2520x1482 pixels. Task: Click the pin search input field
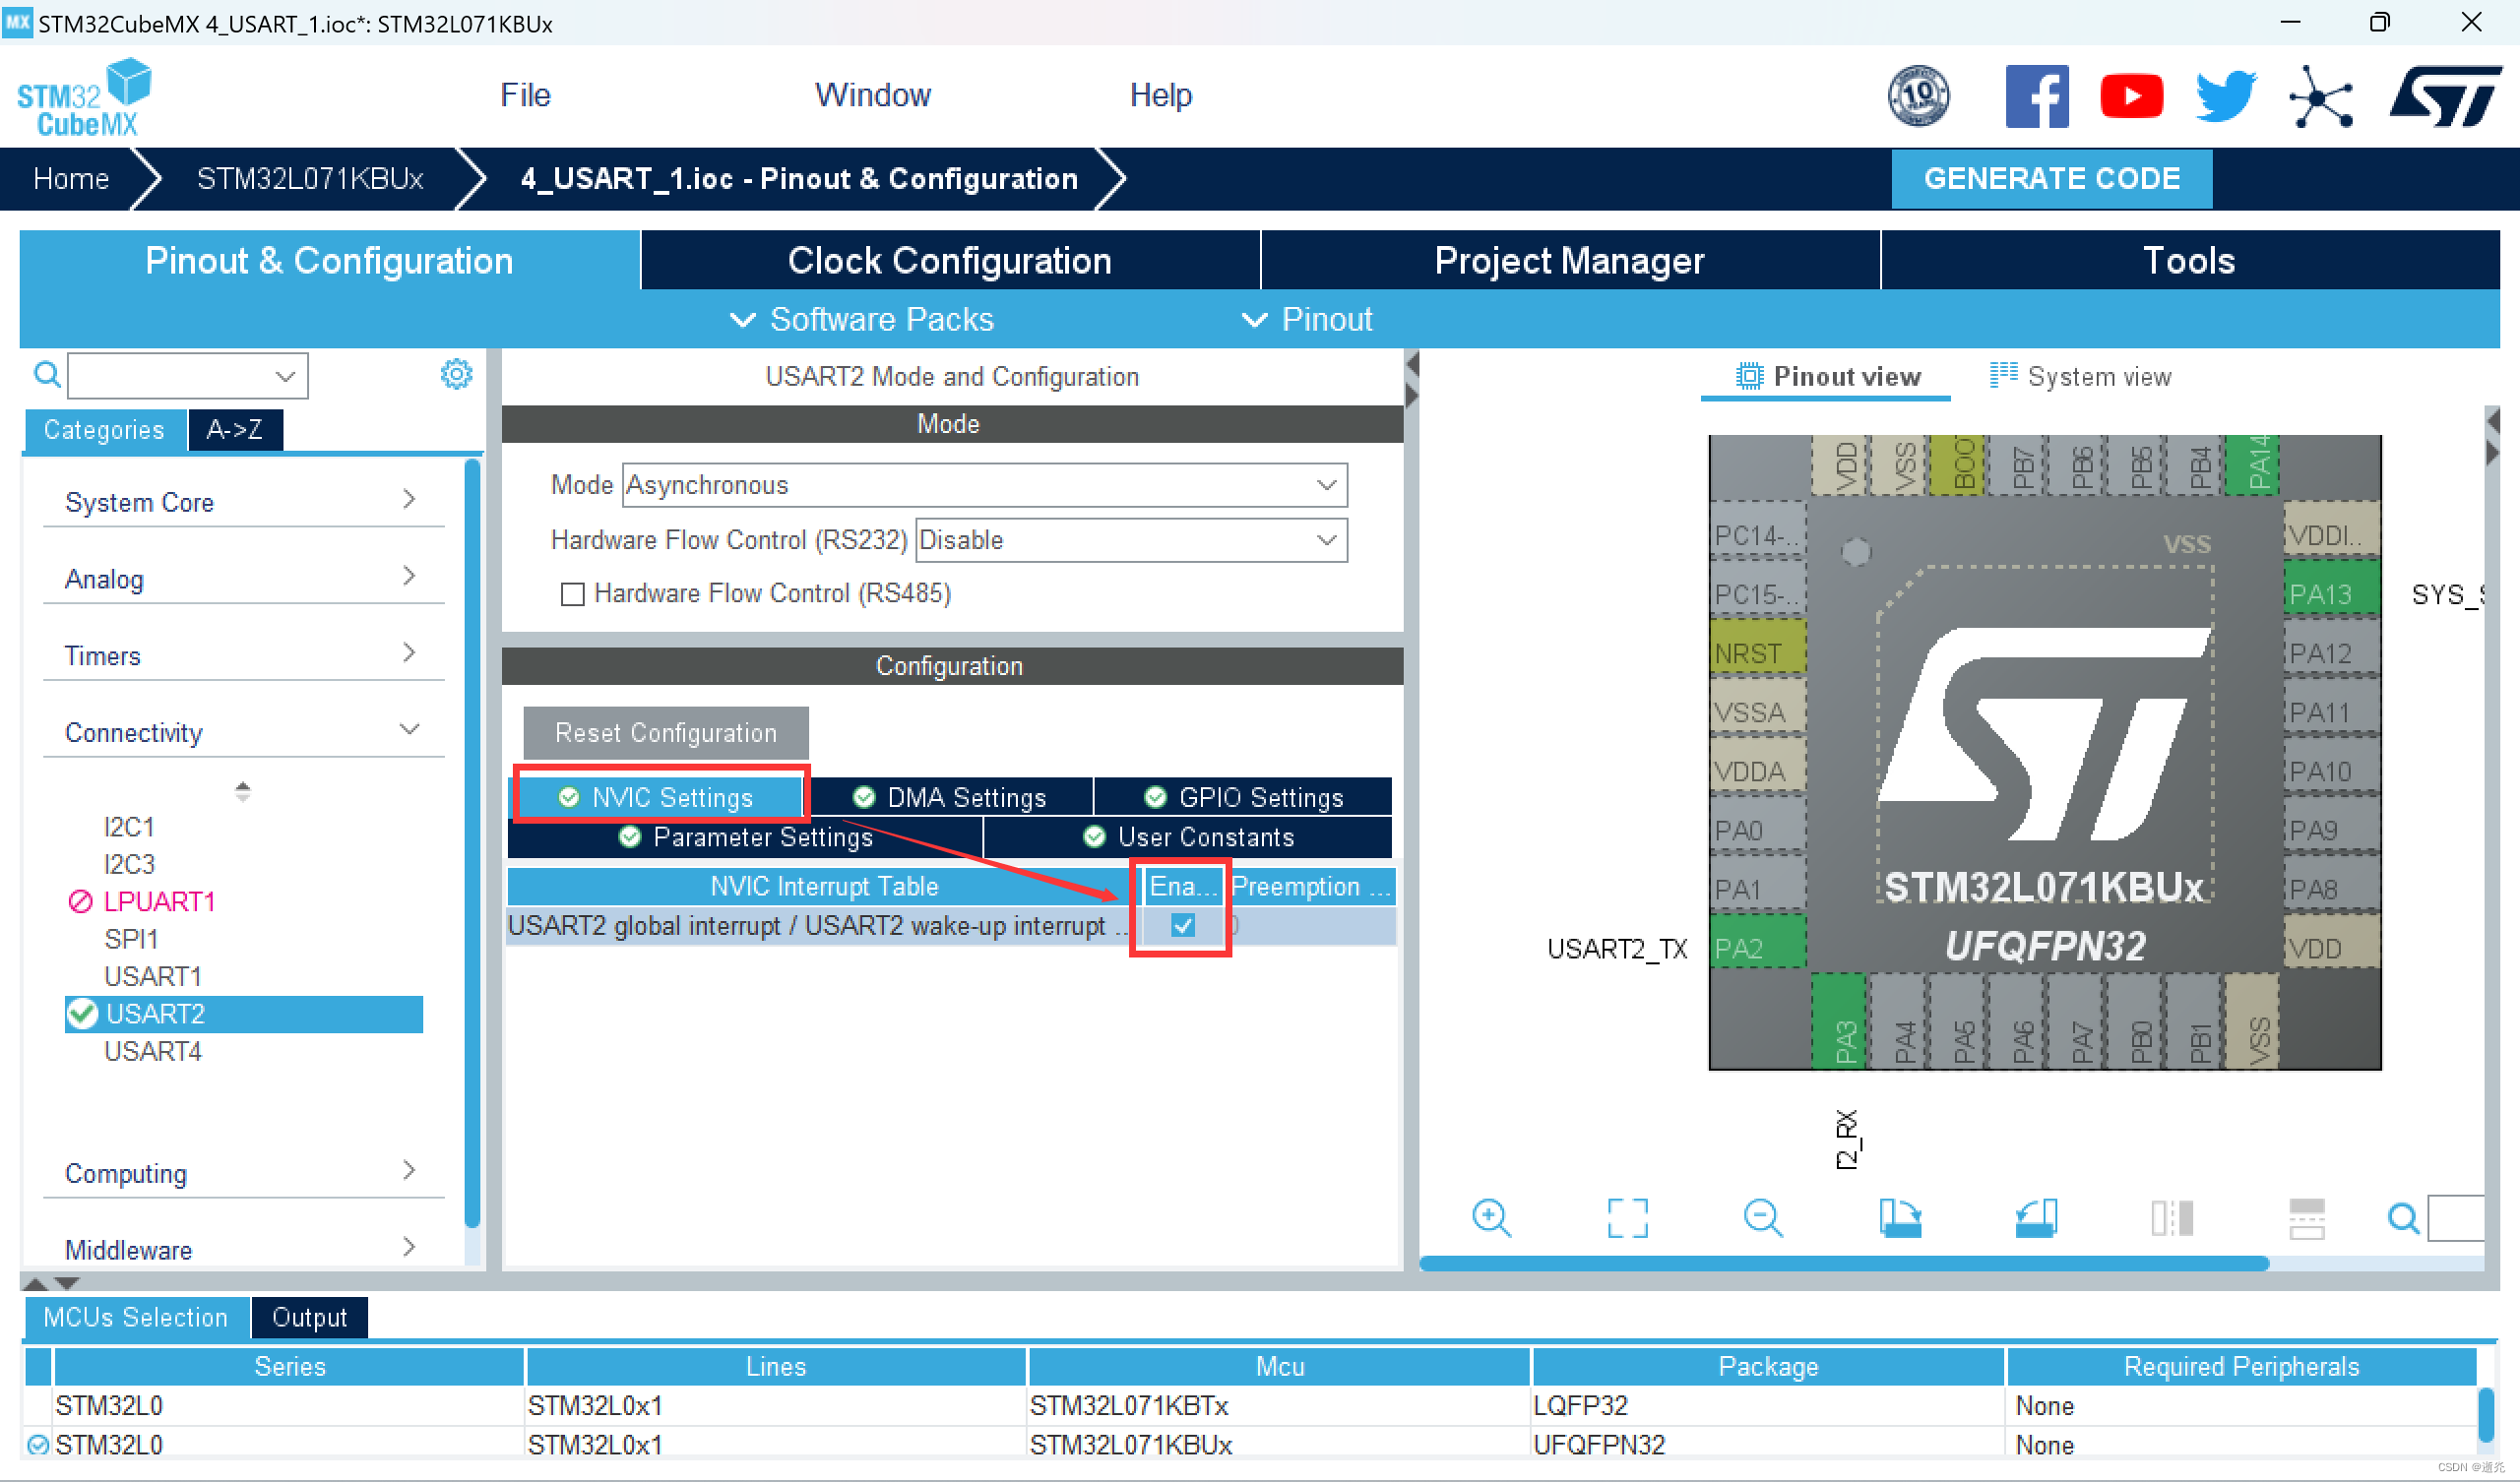tap(2458, 1218)
